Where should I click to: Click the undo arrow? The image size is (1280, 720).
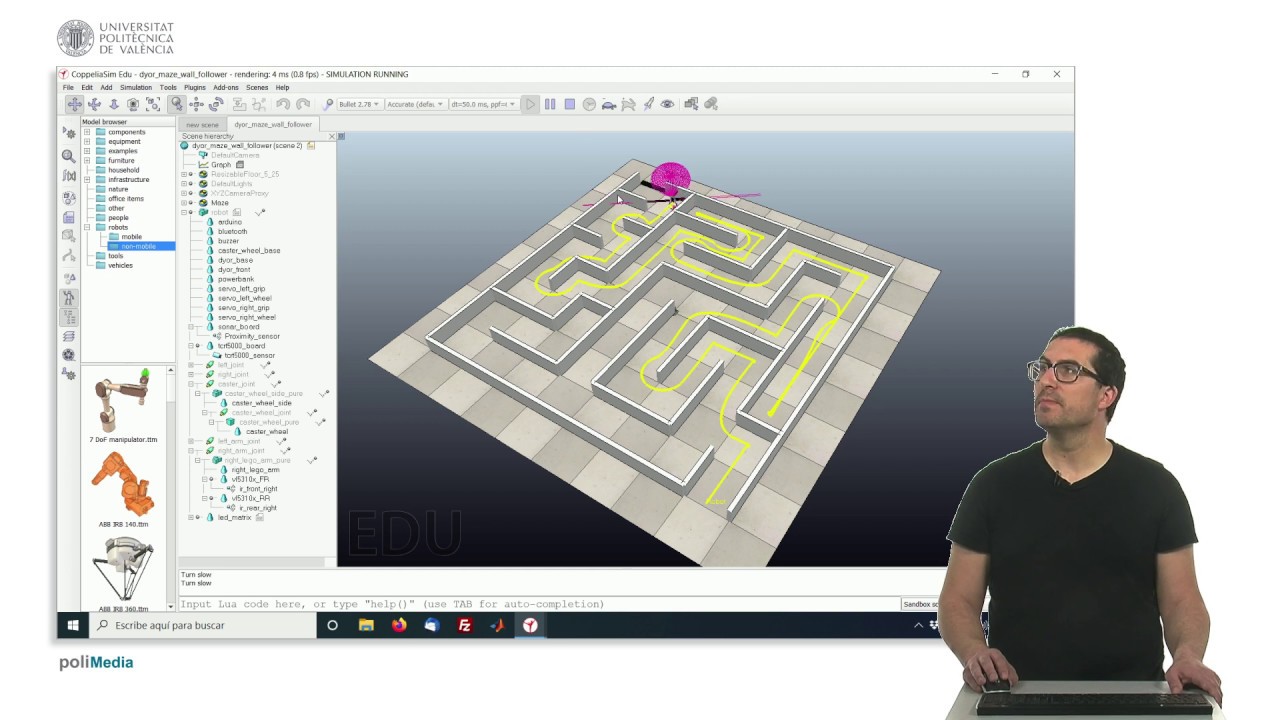[283, 104]
